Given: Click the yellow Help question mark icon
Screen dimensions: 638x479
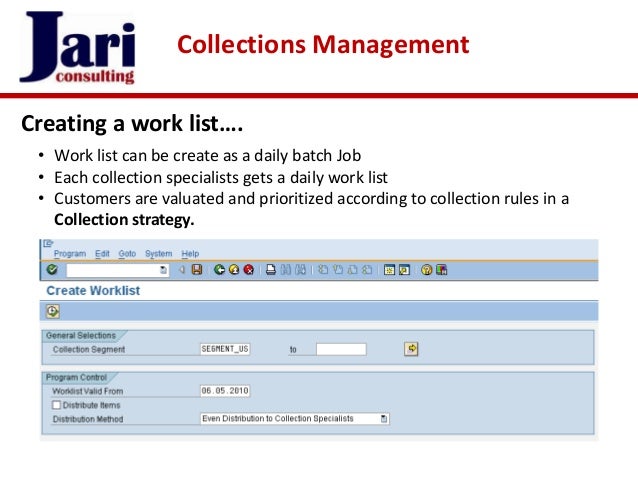Looking at the screenshot, I should 426,269.
